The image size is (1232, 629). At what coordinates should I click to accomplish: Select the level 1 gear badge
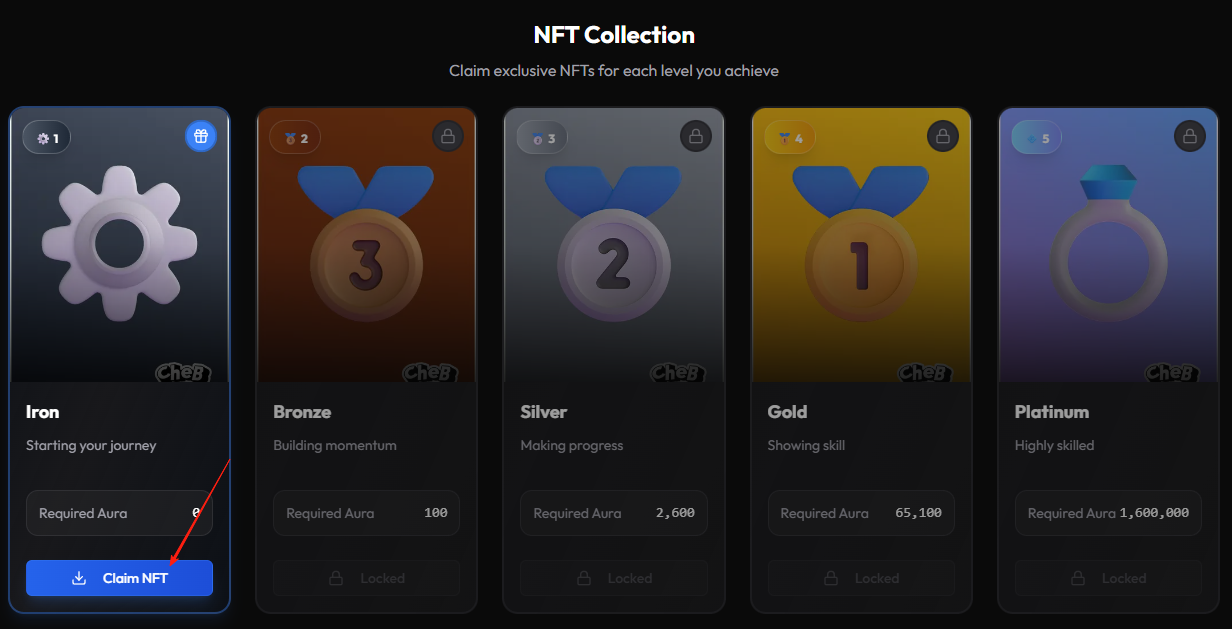tap(48, 138)
